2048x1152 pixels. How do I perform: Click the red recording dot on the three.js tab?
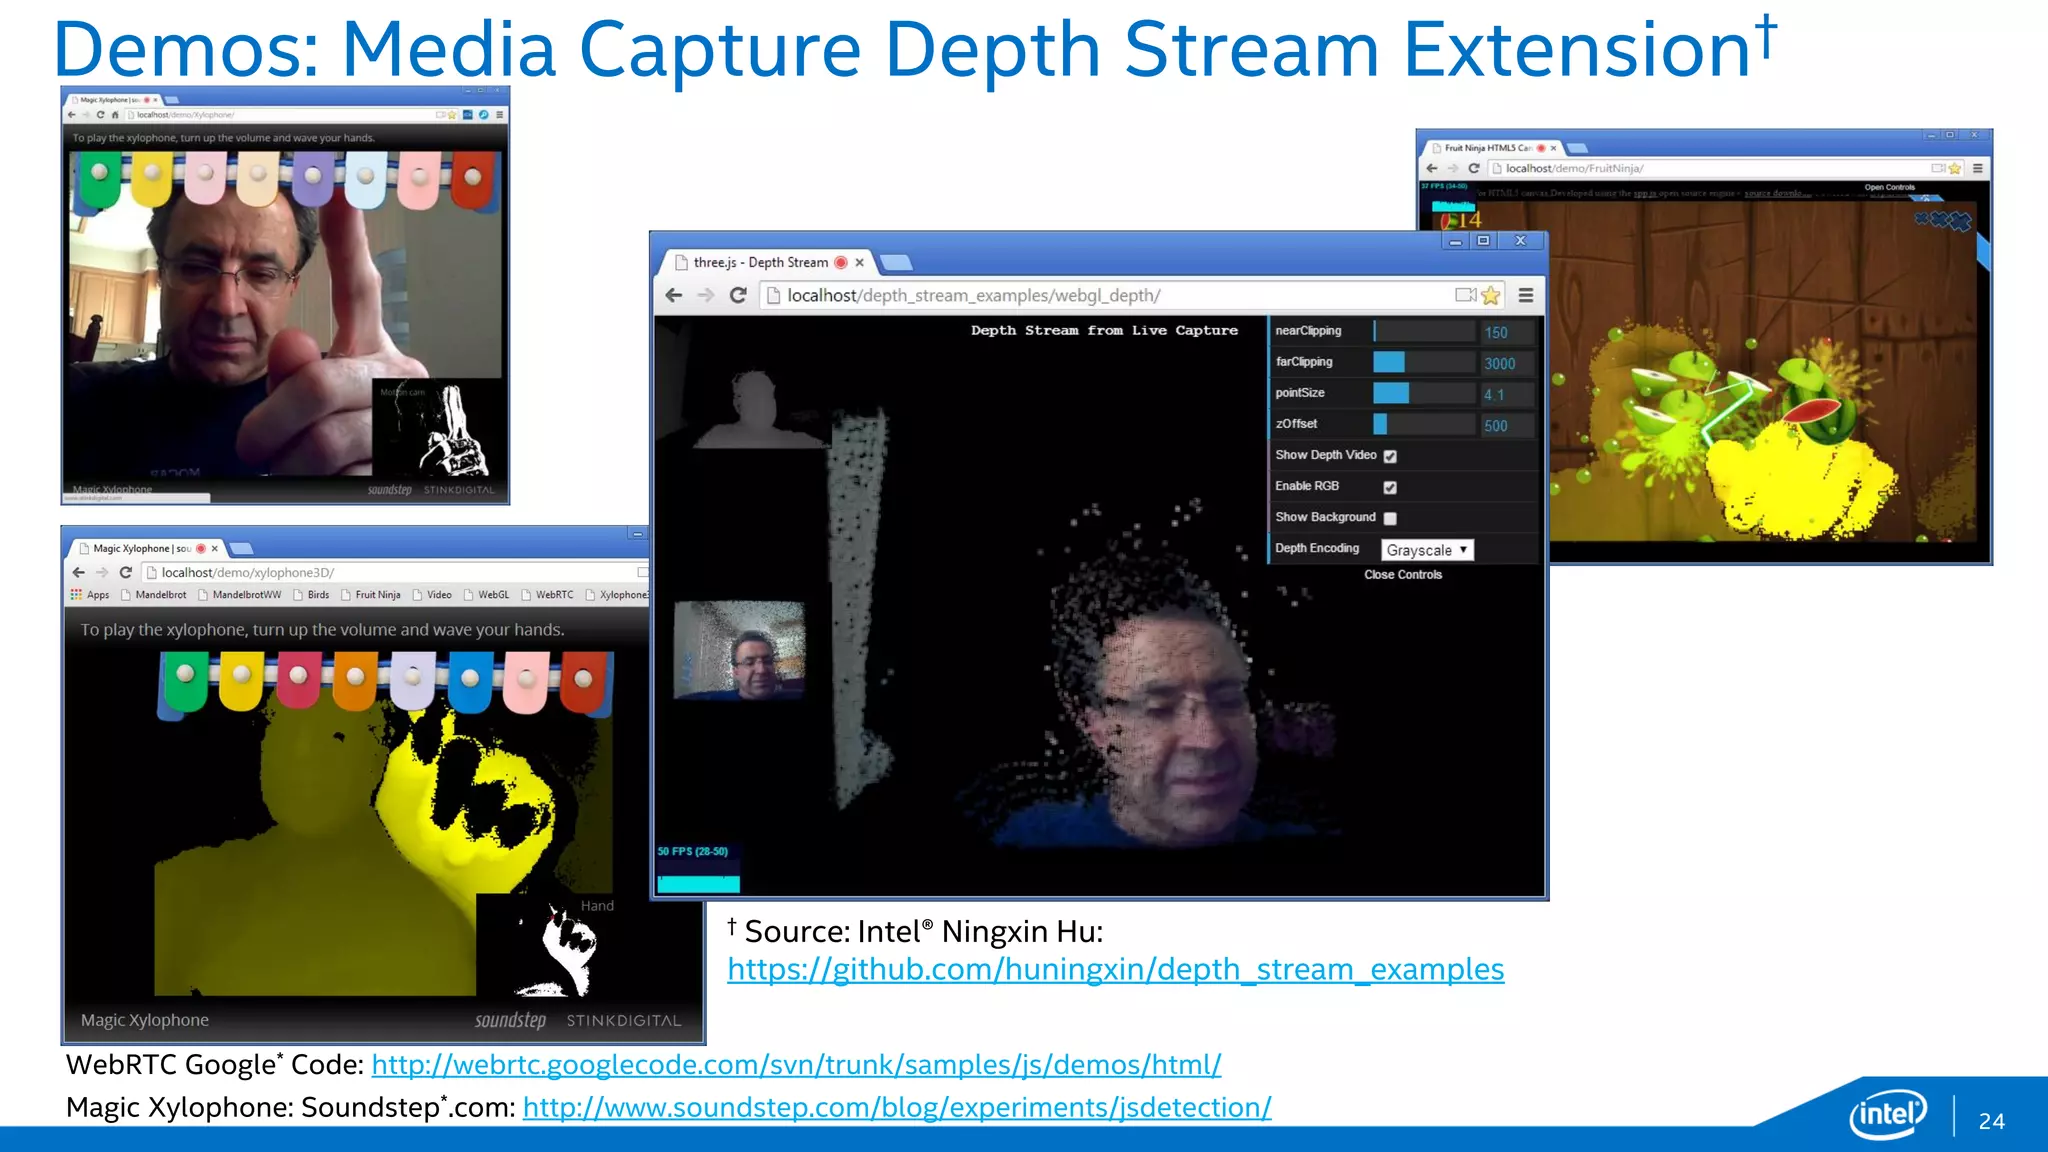841,263
